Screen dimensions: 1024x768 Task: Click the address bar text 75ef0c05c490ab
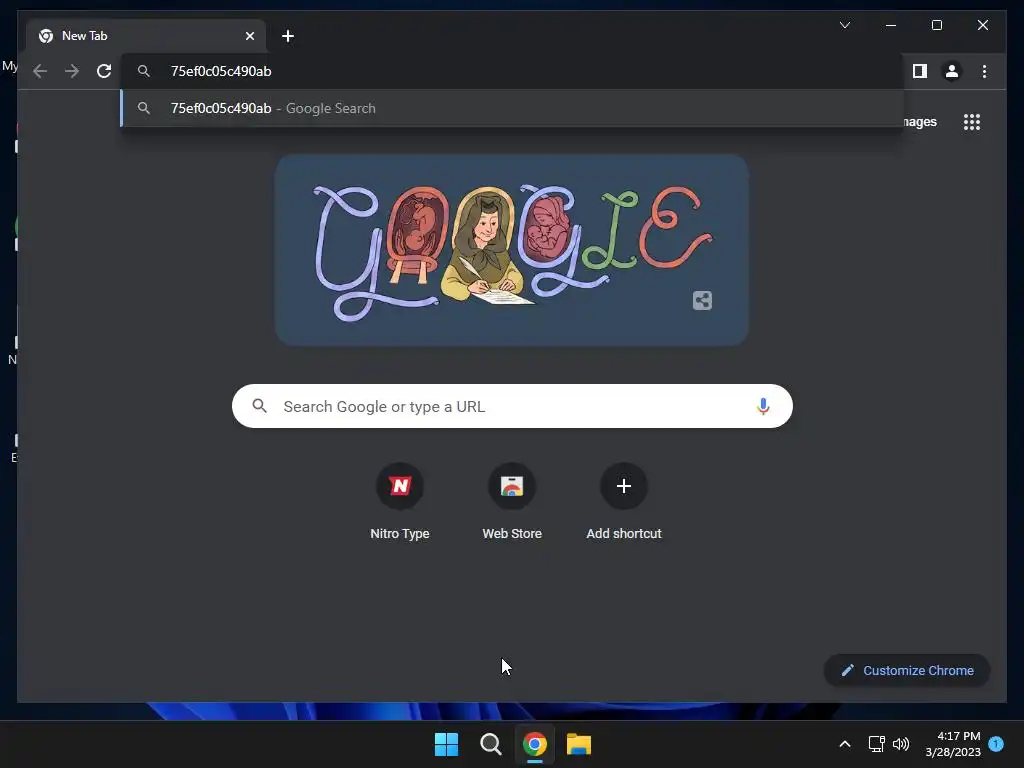click(x=221, y=71)
